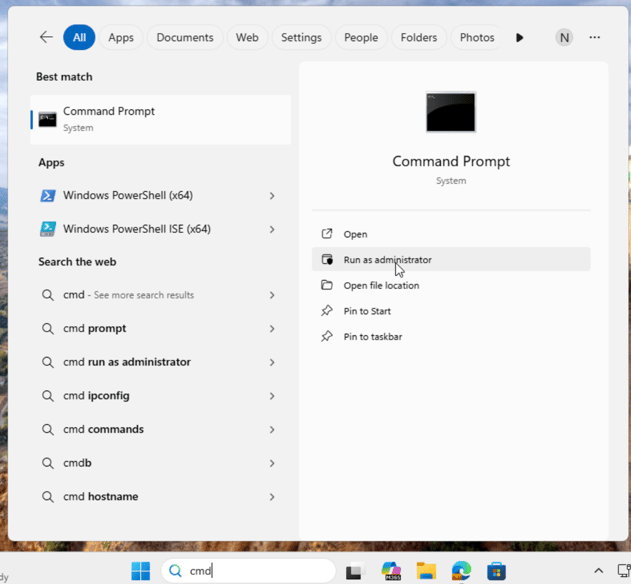631x584 pixels.
Task: Choose Open in Command Prompt actions
Action: [451, 234]
